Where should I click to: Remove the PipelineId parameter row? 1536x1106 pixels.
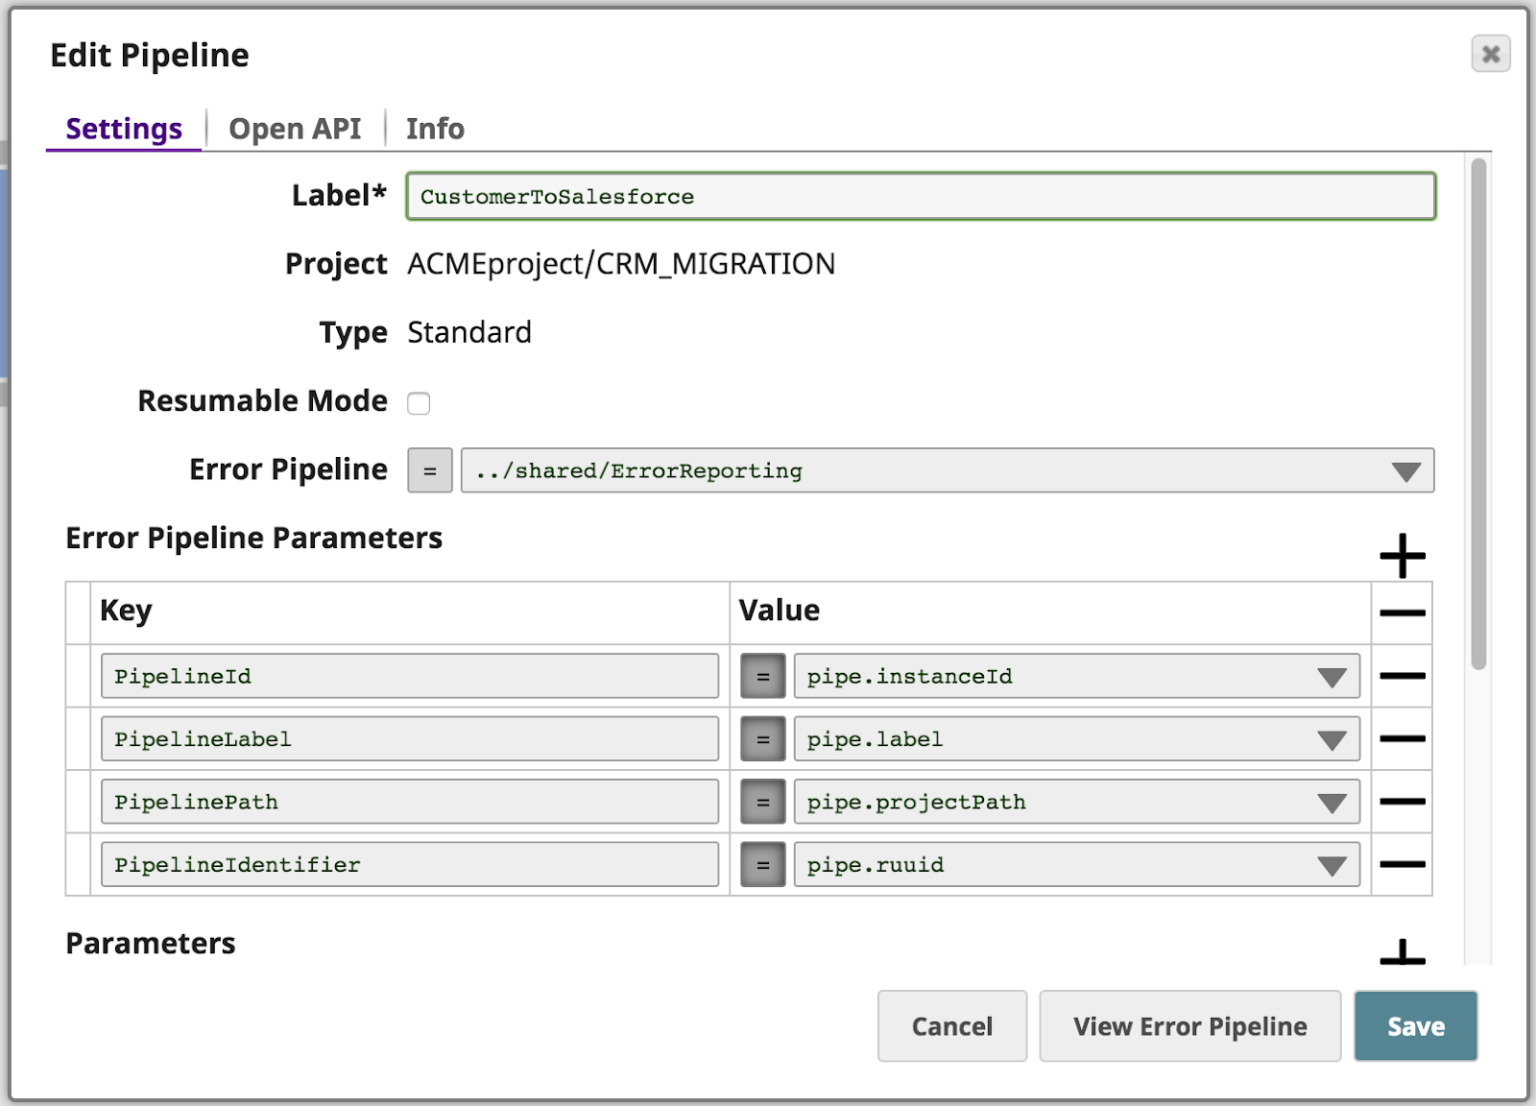(1404, 676)
